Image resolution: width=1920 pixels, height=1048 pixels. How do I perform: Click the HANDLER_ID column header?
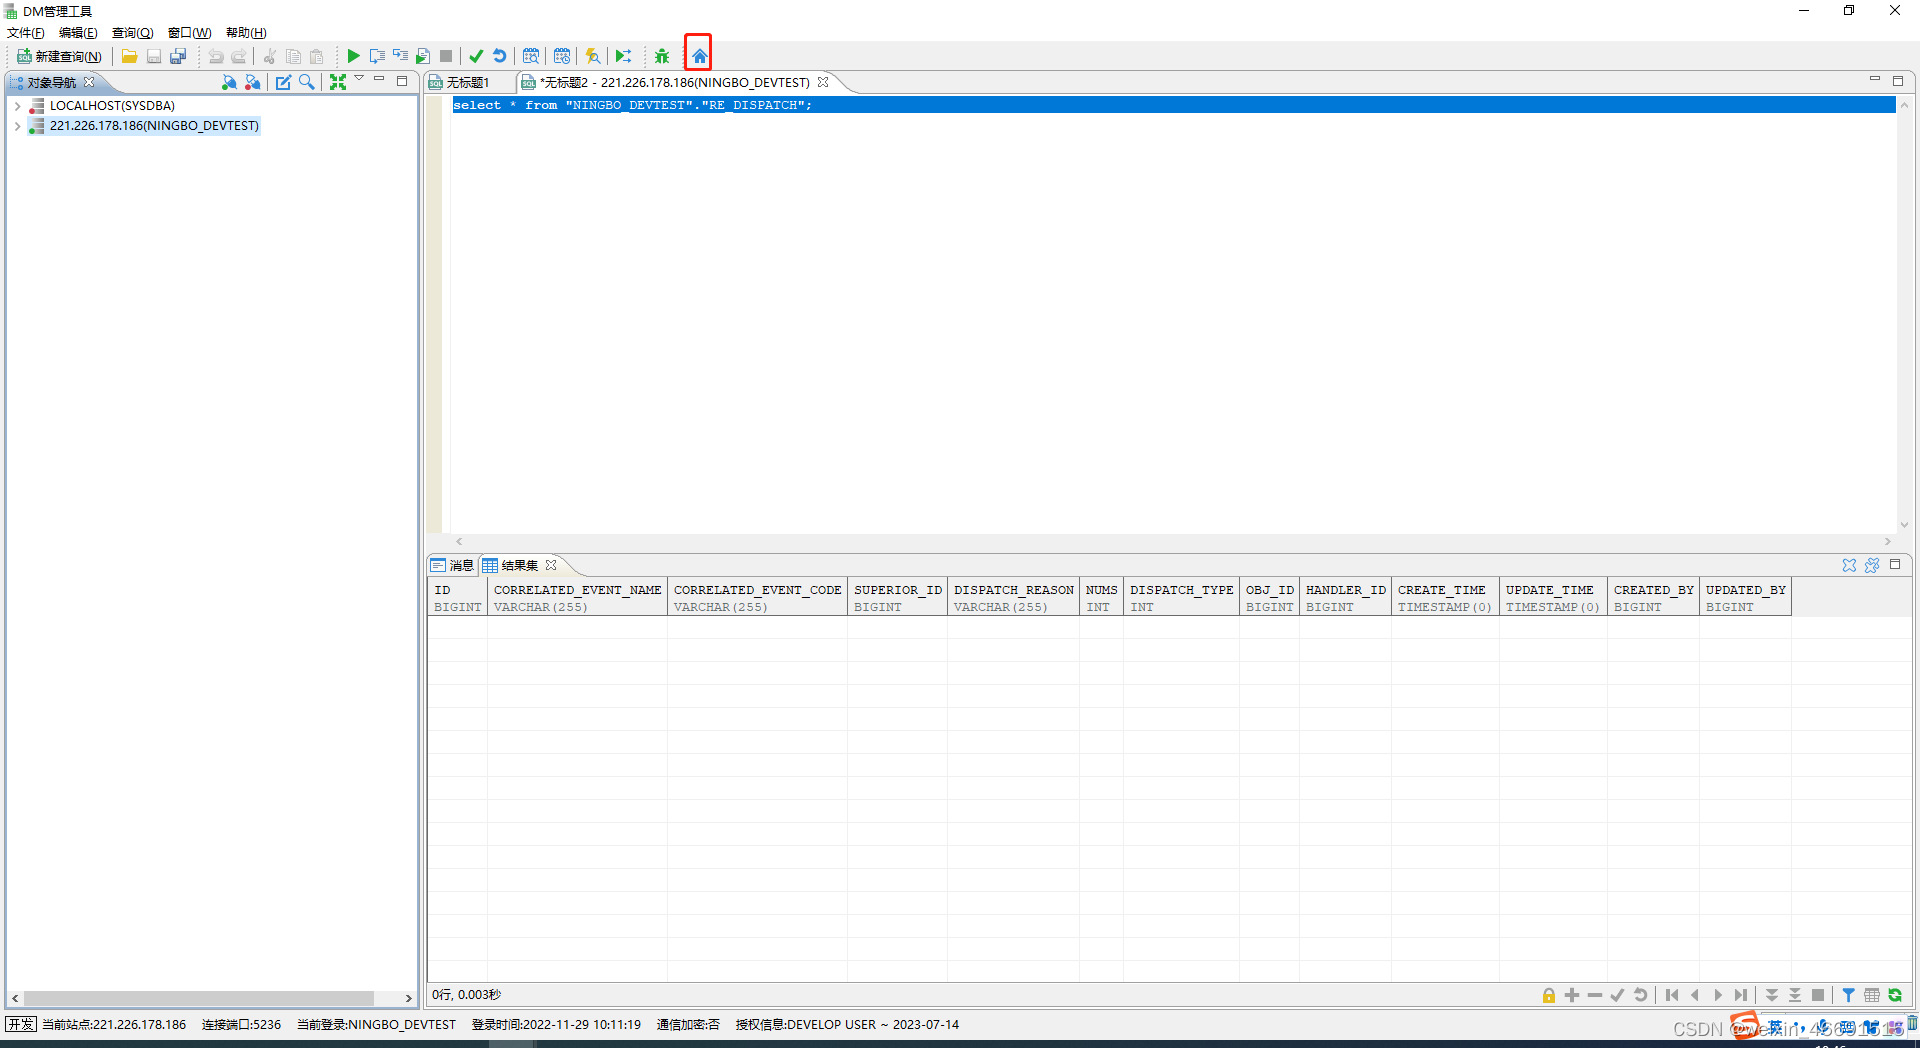coord(1345,598)
